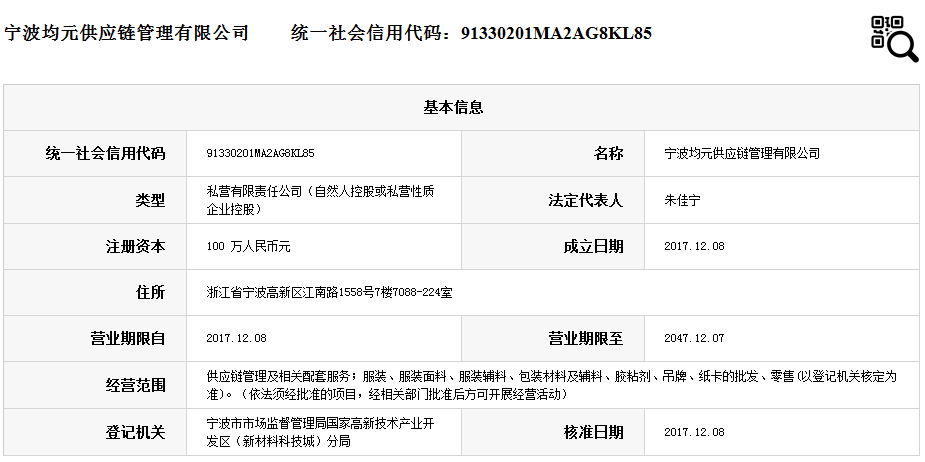Select approval date 2017.12.08 beside 核准日期
Viewport: 925px width, 462px height.
pyautogui.click(x=694, y=432)
